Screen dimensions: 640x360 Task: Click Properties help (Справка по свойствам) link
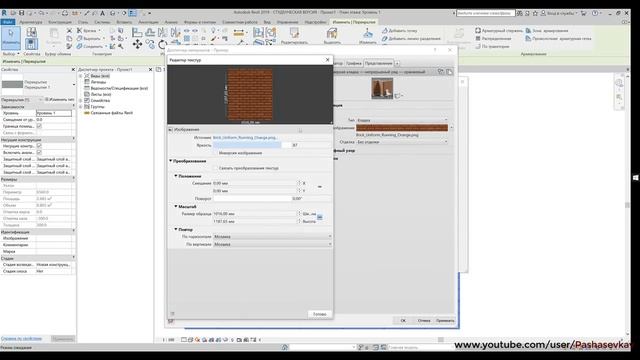coord(21,339)
